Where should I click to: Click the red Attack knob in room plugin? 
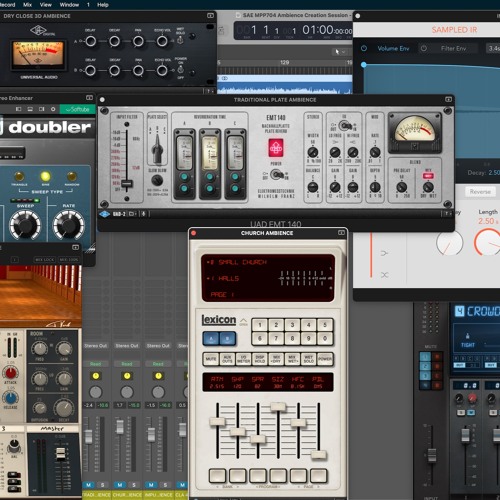click(x=11, y=373)
